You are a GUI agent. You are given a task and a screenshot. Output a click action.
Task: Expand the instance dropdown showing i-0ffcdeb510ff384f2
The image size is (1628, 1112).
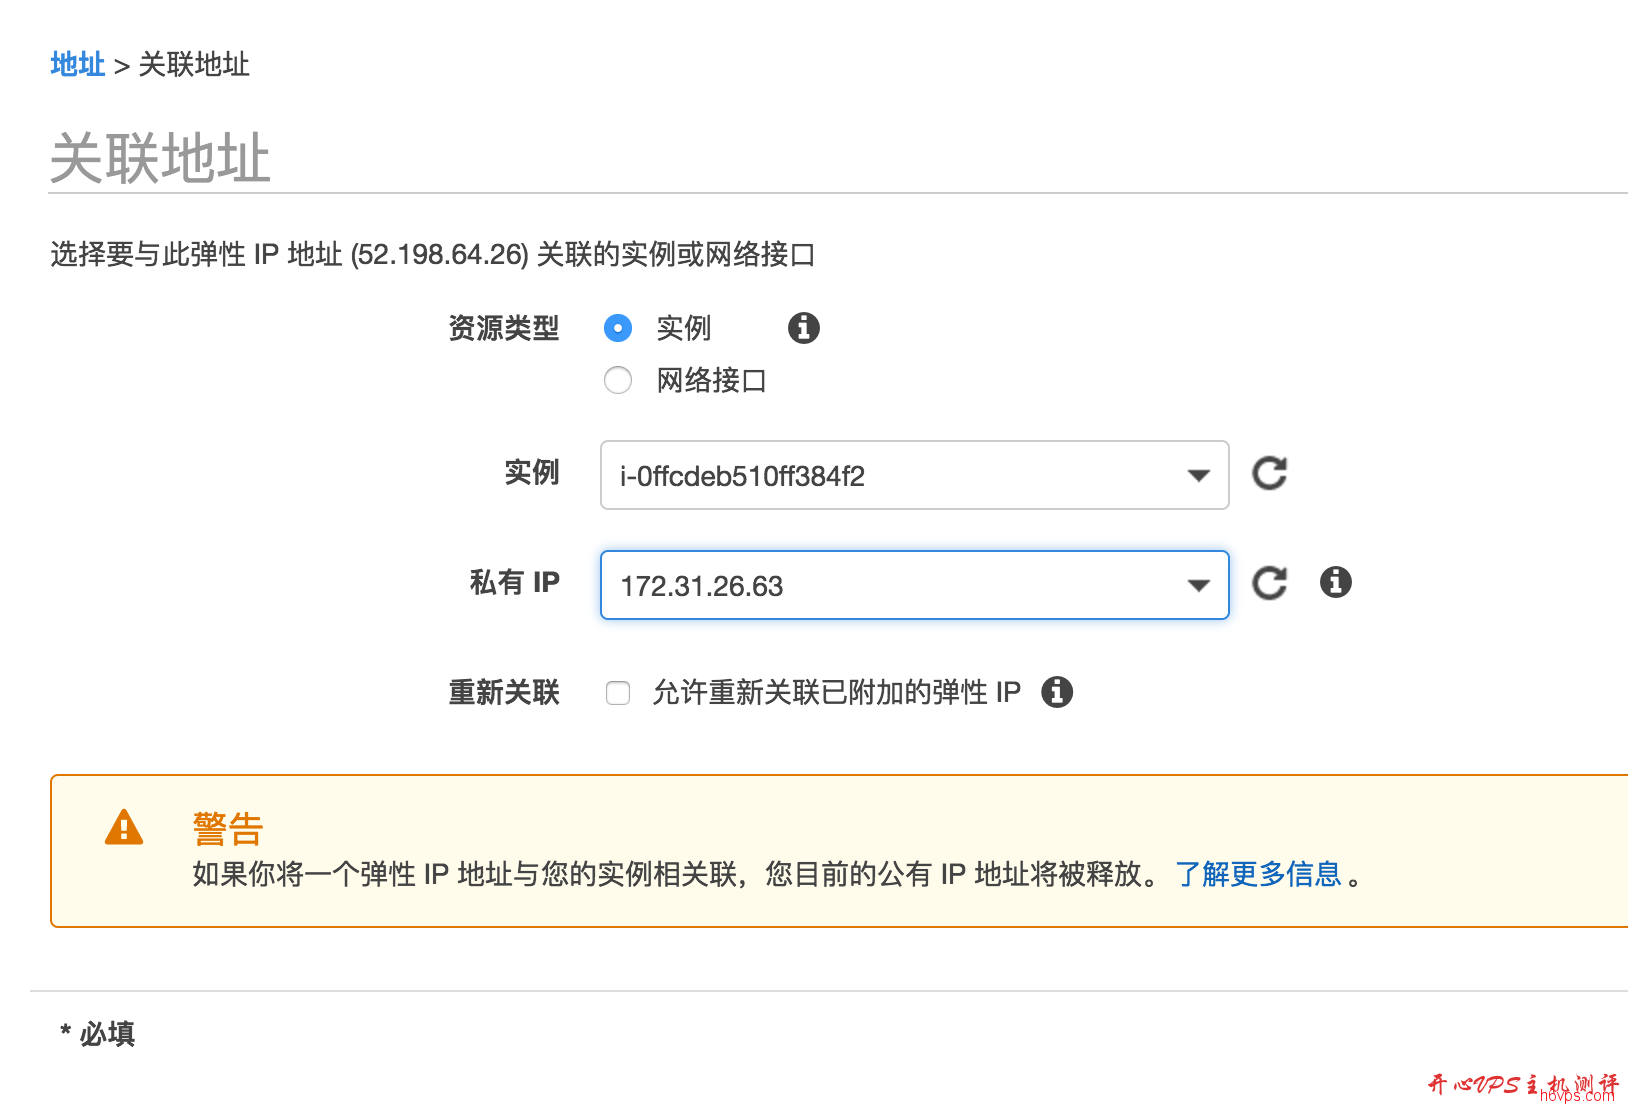913,476
